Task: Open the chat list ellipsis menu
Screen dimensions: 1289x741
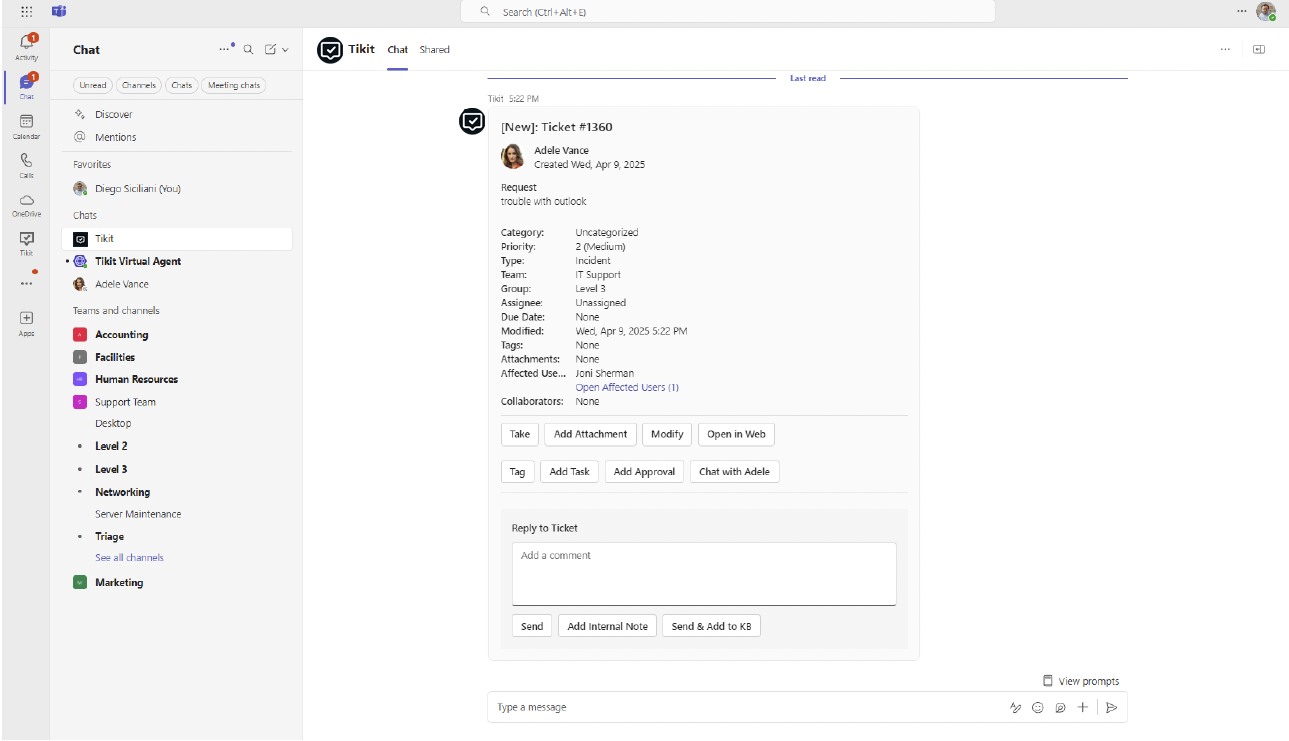Action: coord(224,48)
